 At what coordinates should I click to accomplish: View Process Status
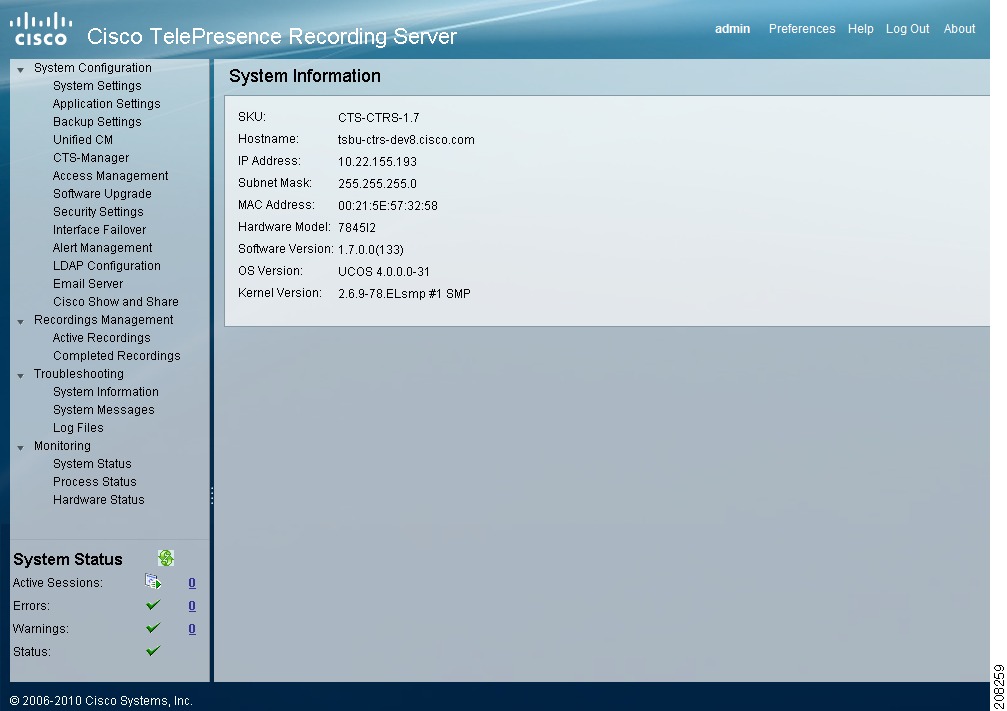pos(95,481)
